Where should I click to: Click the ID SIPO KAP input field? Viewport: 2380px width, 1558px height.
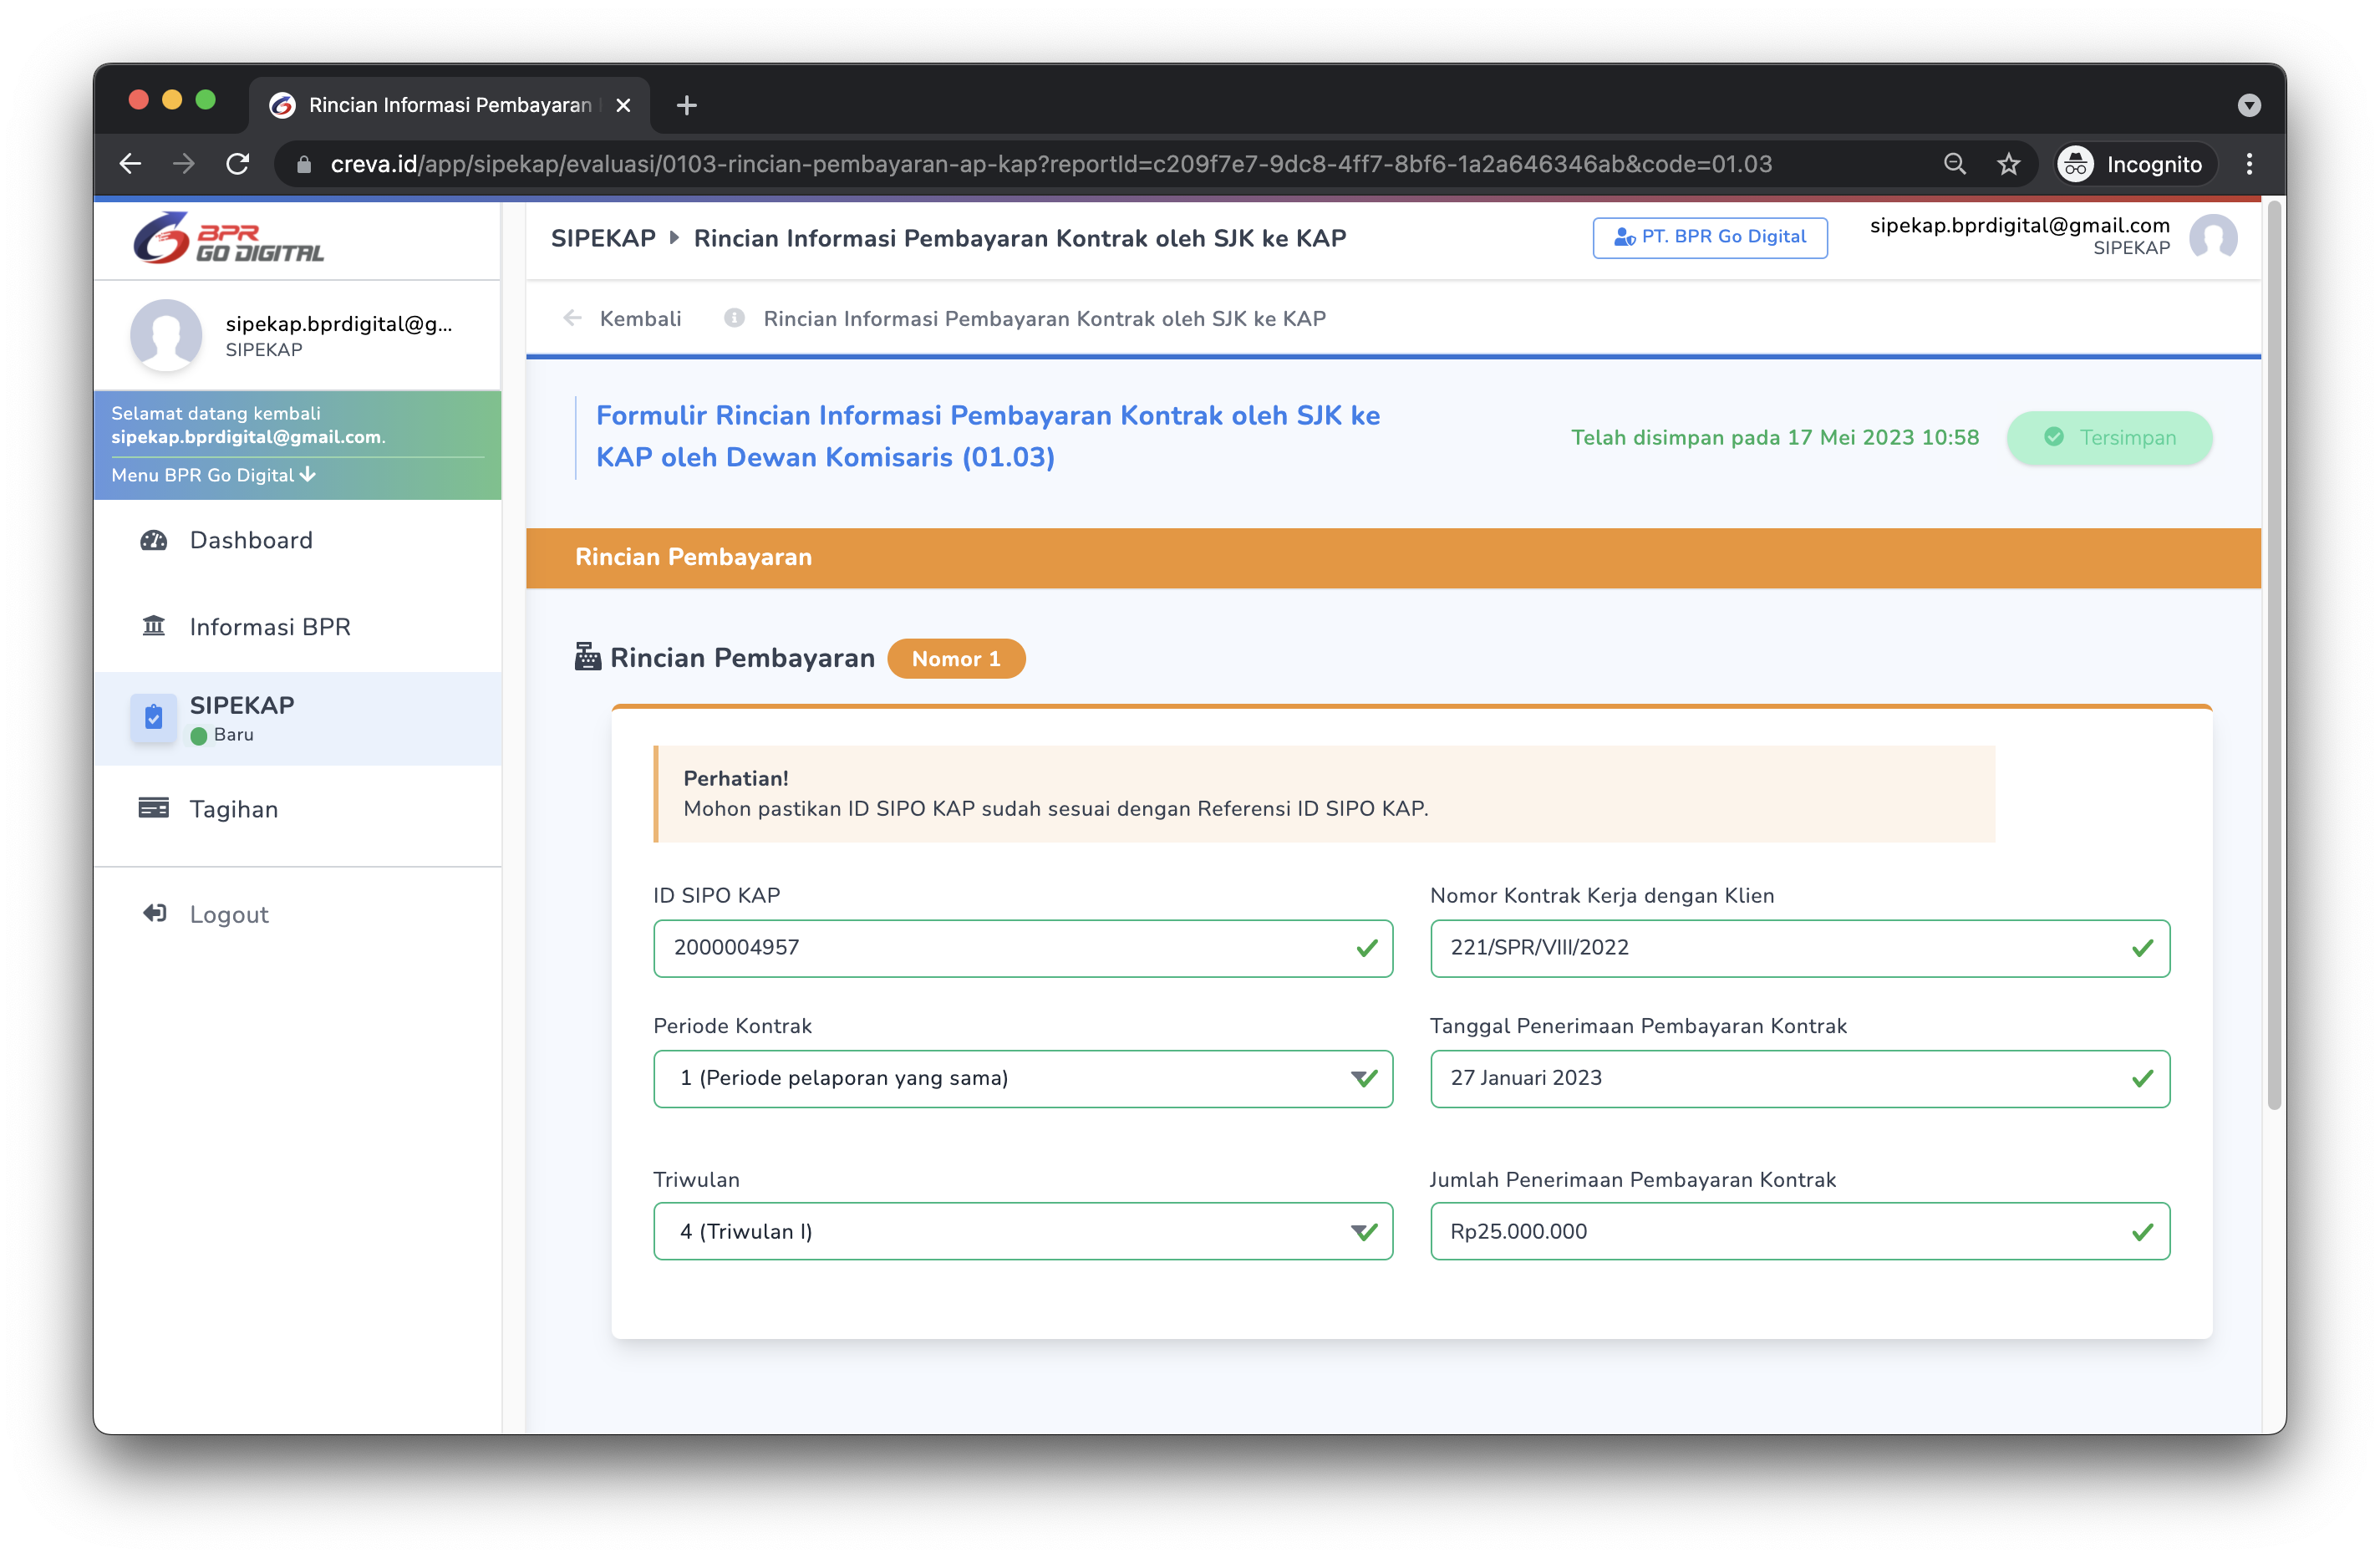click(1022, 947)
